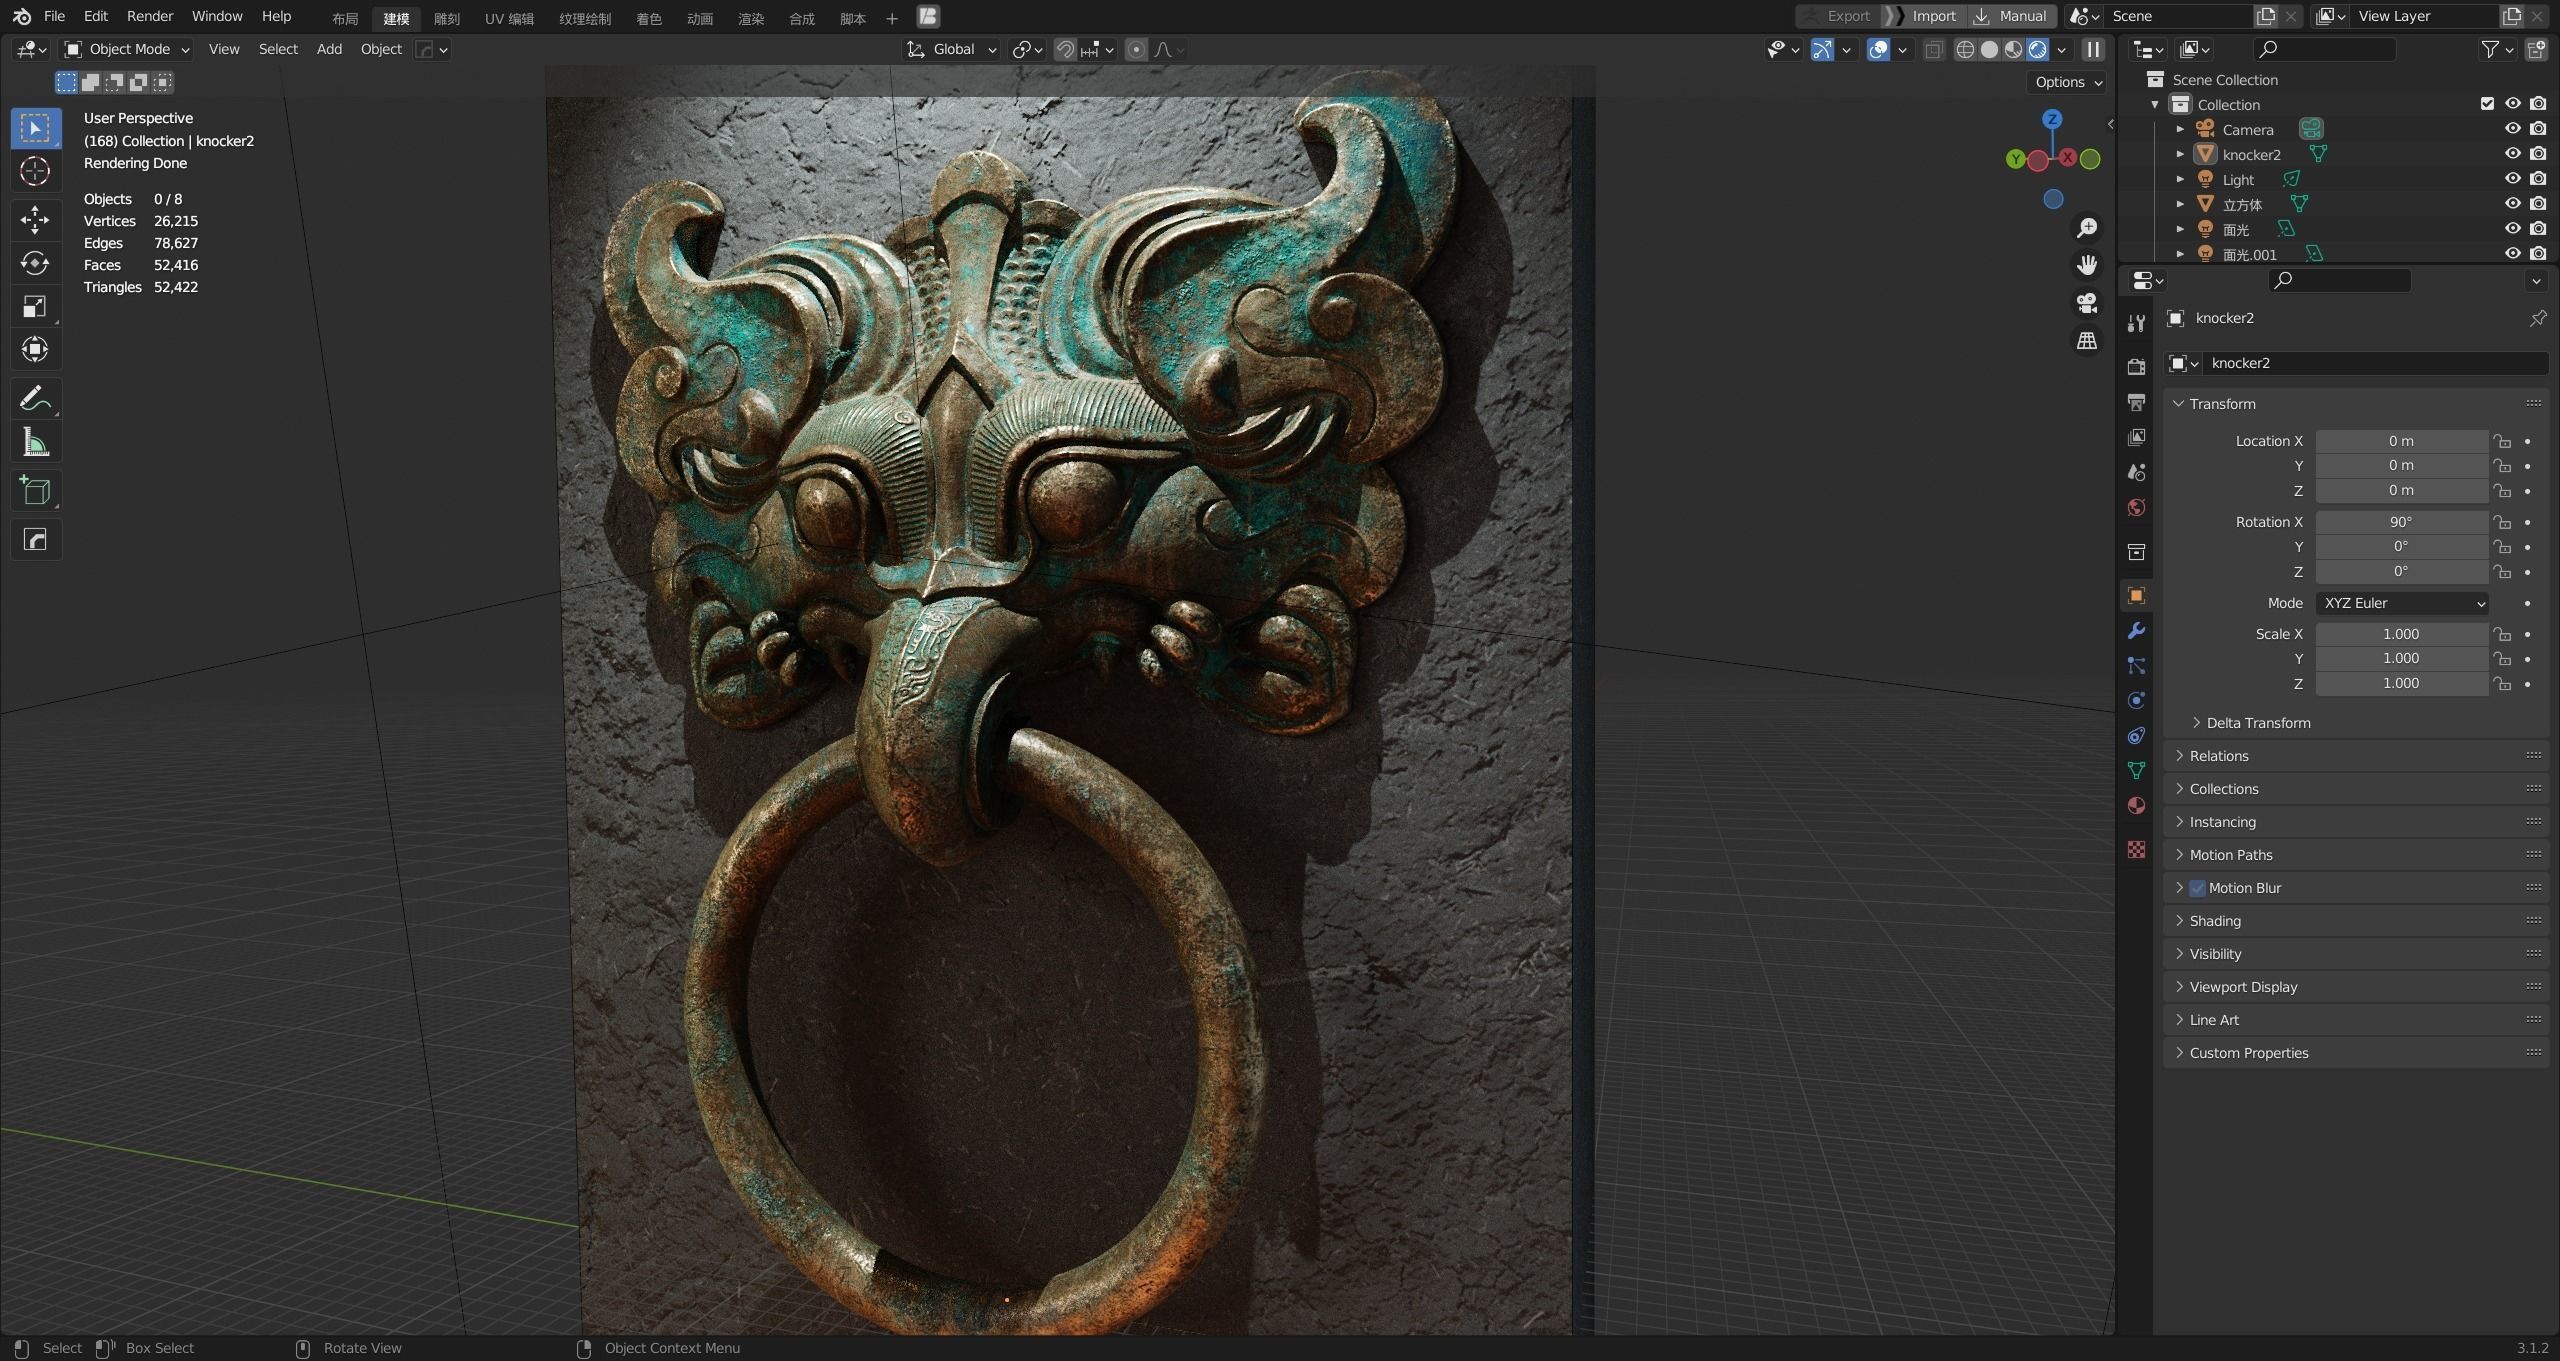Select rendered viewport shading mode

[x=2037, y=49]
